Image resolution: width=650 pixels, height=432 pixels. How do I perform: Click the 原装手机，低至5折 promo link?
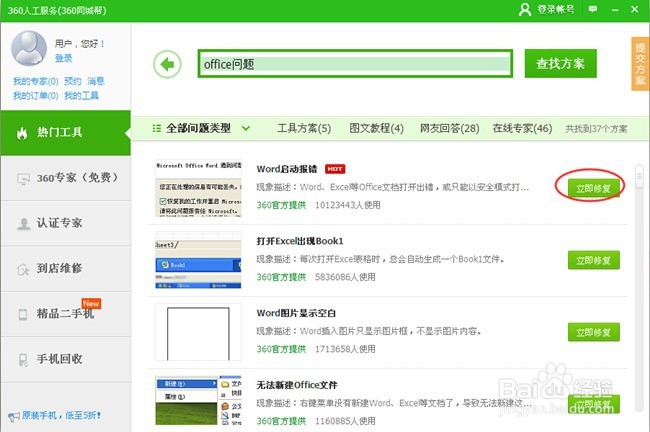[x=61, y=415]
